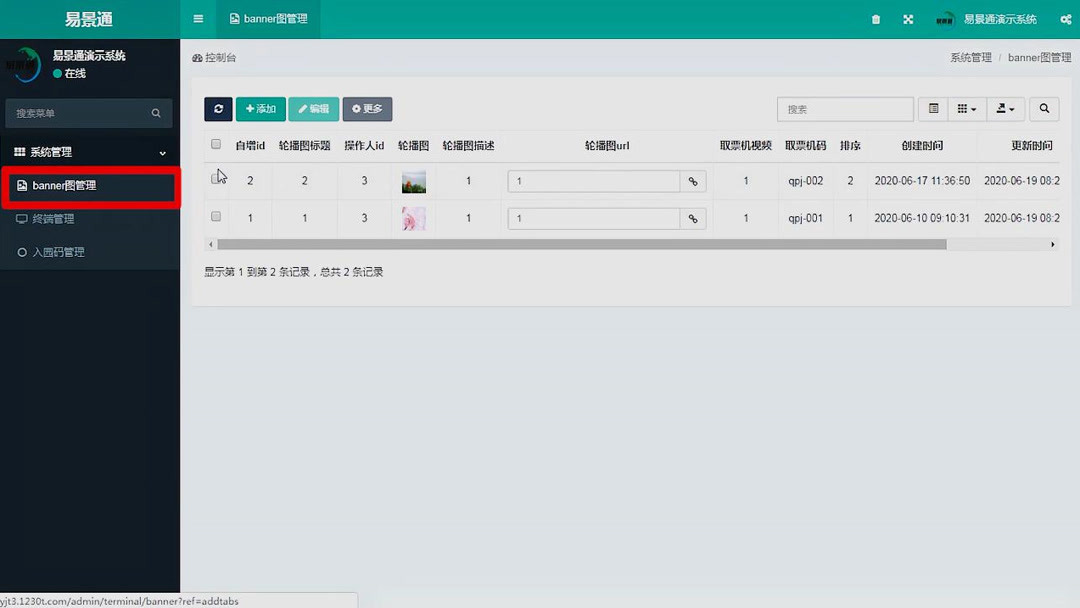Click the link icon beside the first 轮播图url input

point(694,180)
